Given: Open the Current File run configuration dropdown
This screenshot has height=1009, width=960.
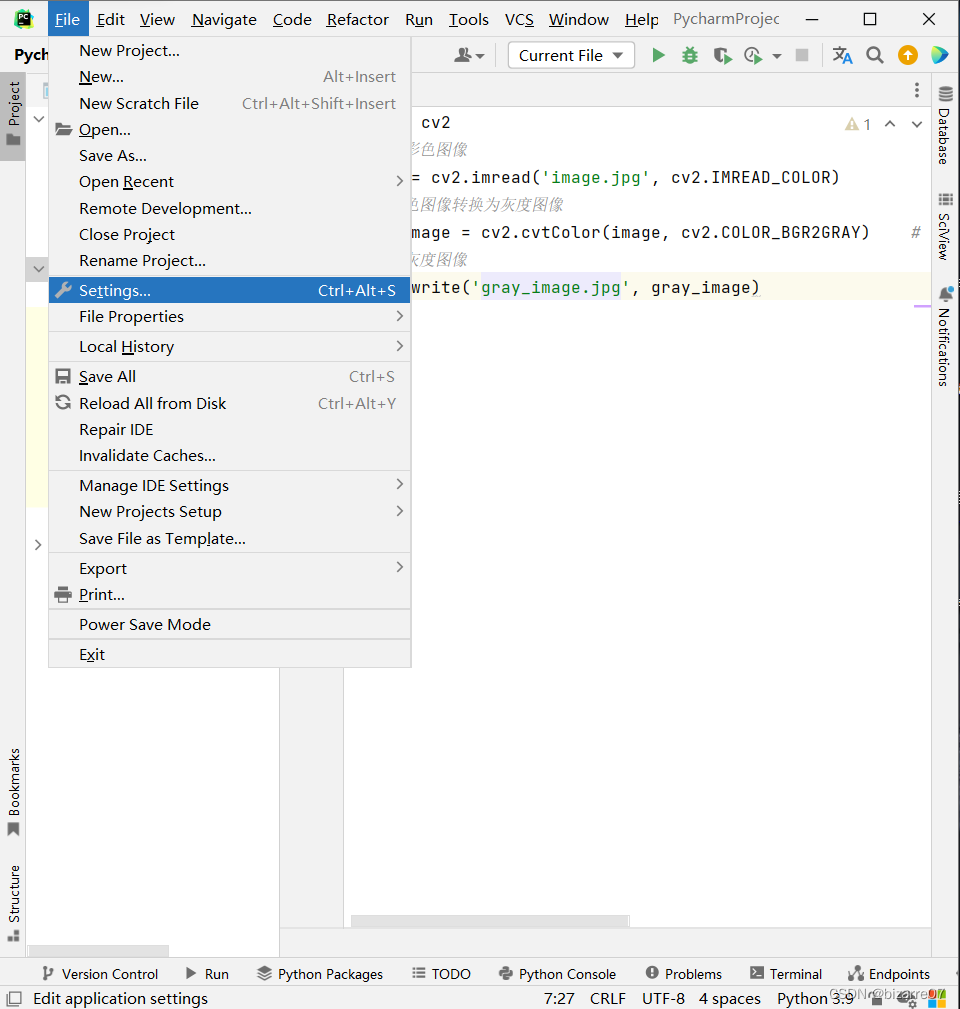Looking at the screenshot, I should (x=571, y=55).
